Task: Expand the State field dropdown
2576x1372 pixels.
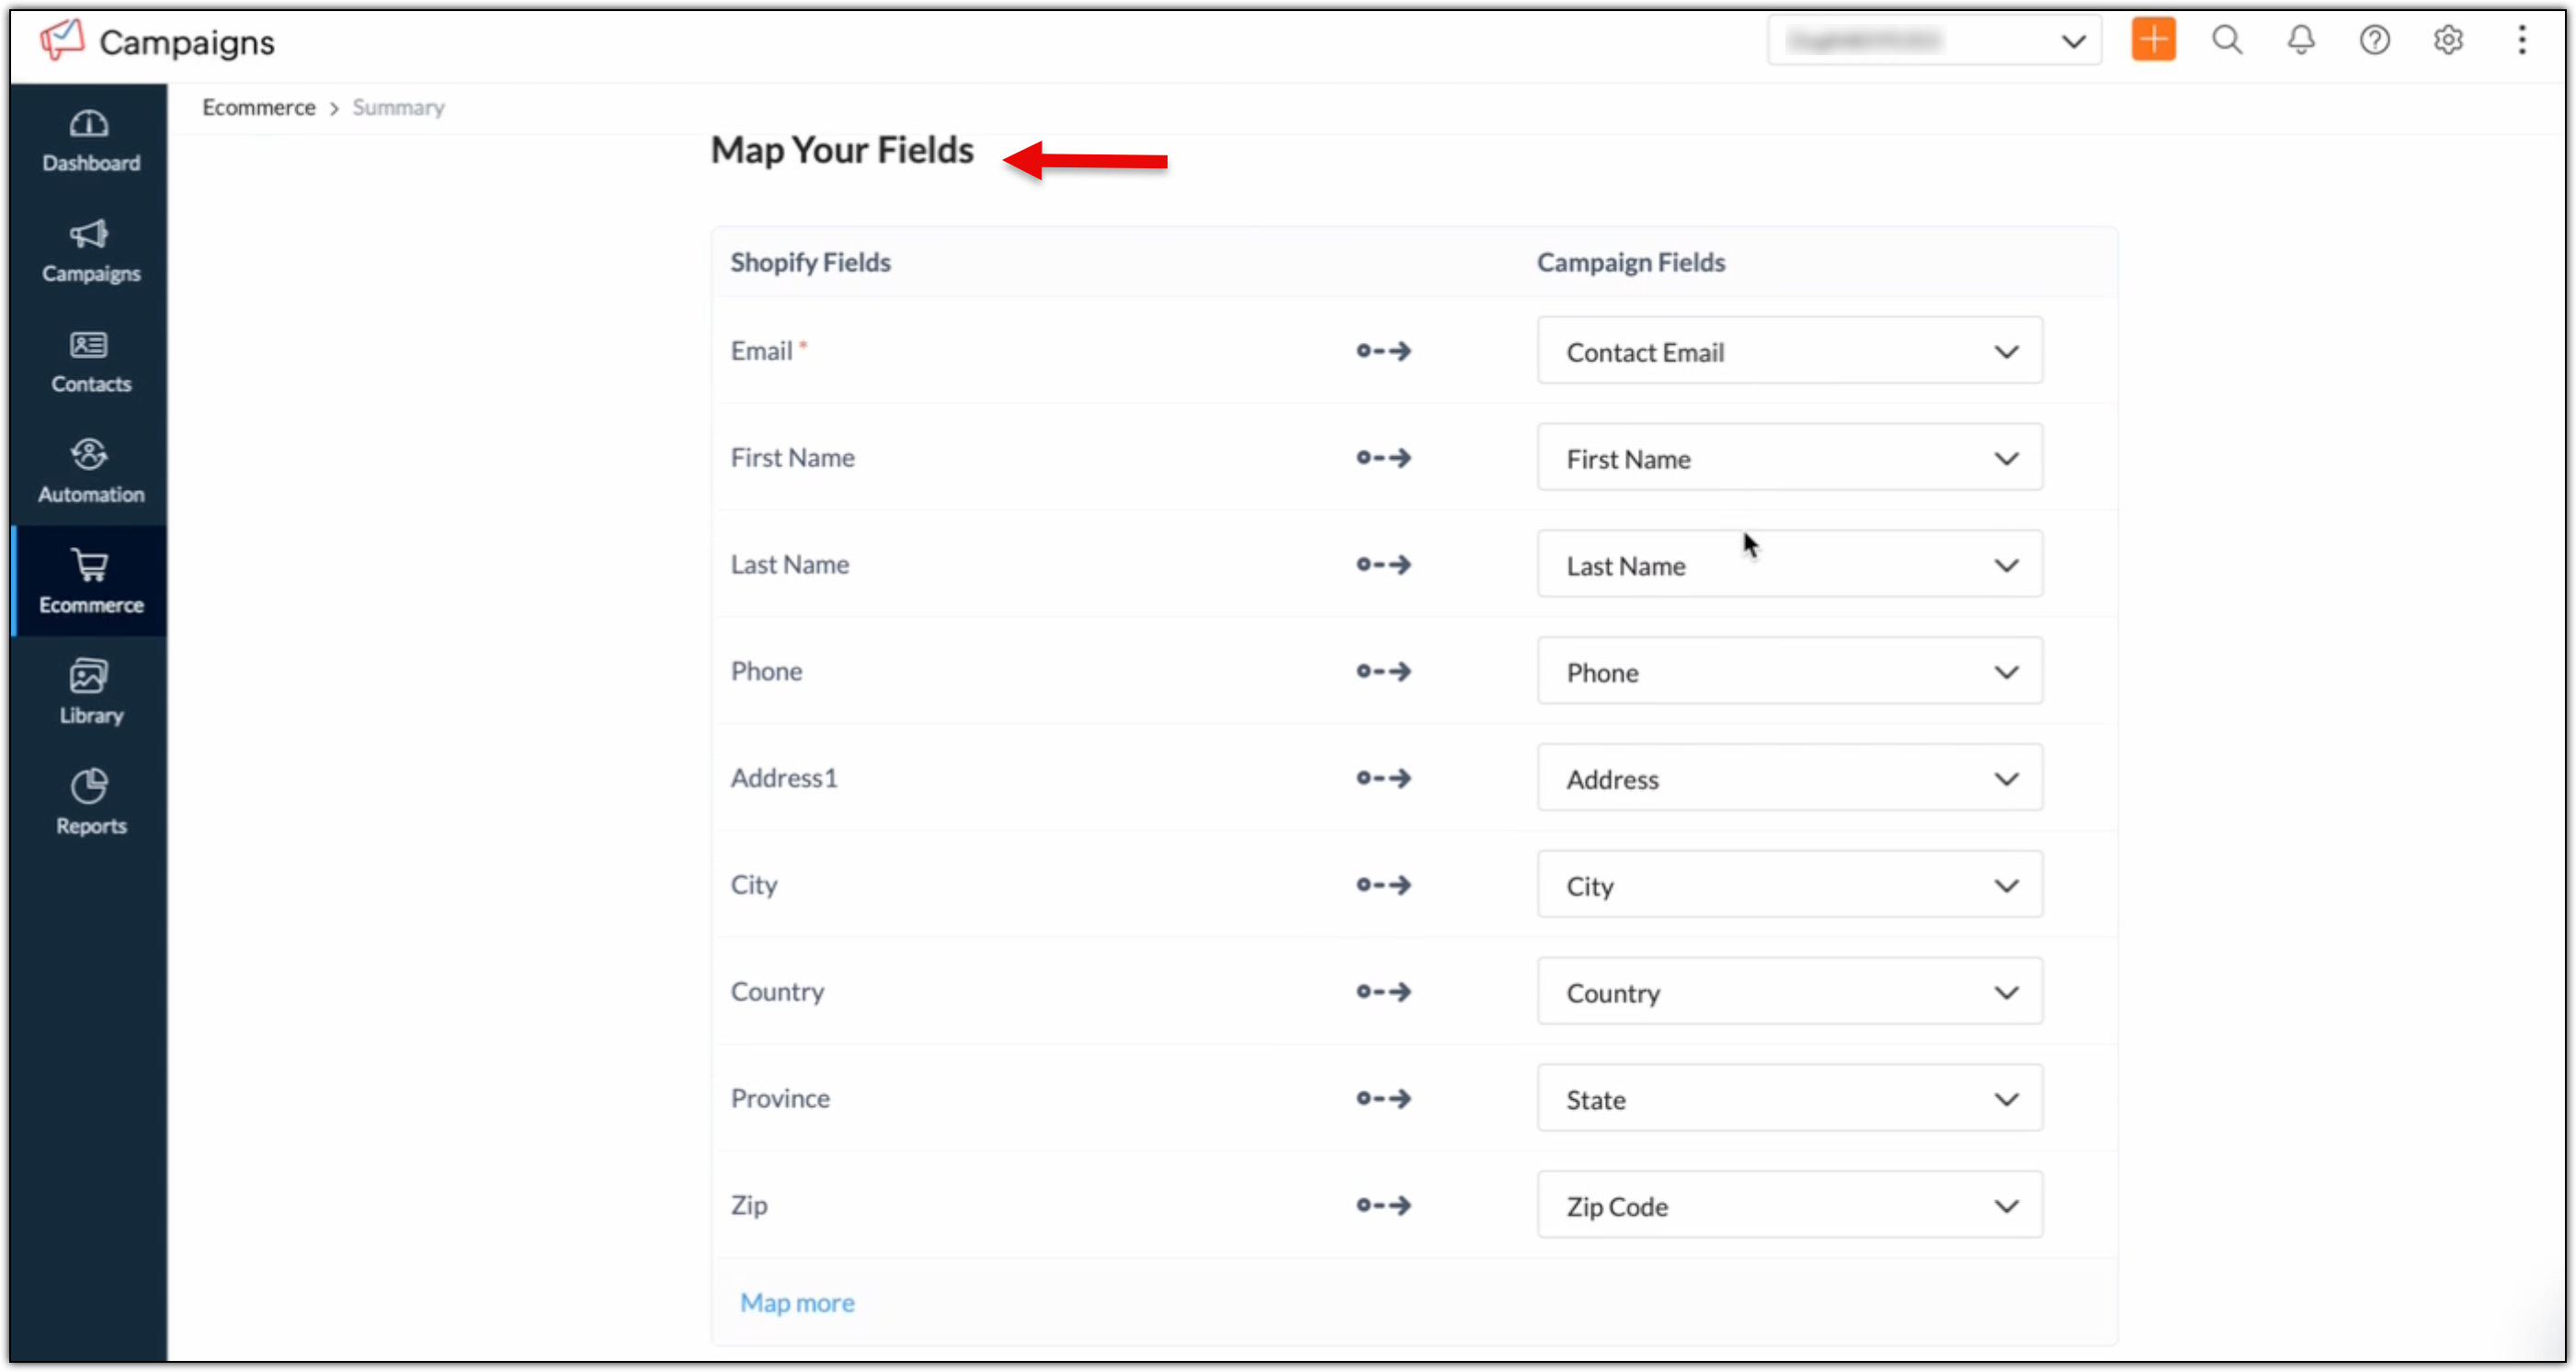Action: [1789, 1099]
